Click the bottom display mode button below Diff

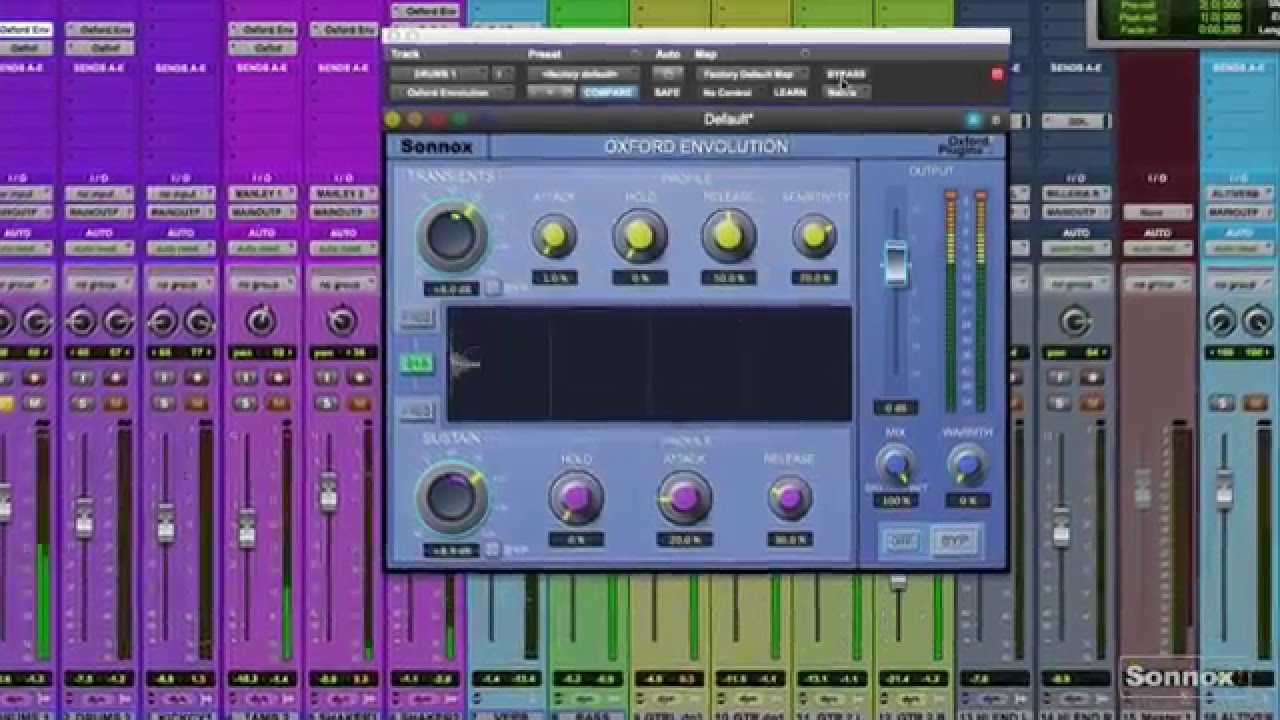[417, 410]
